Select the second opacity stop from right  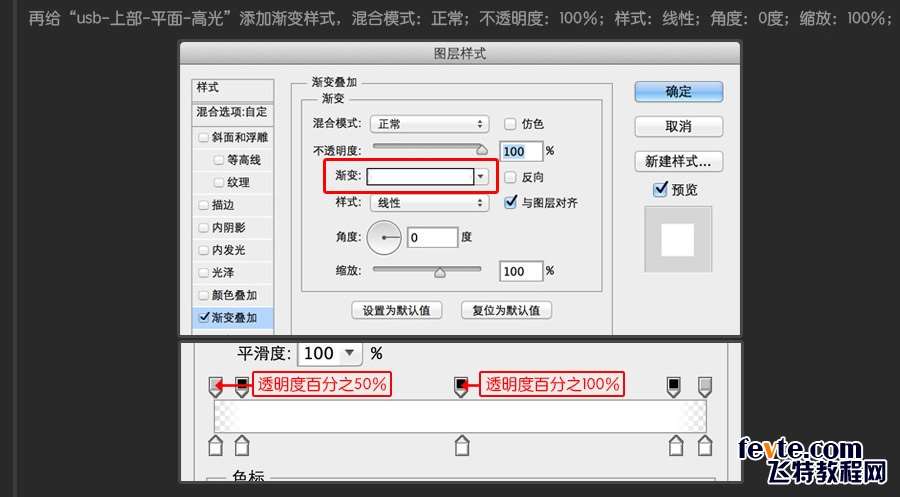click(x=674, y=386)
